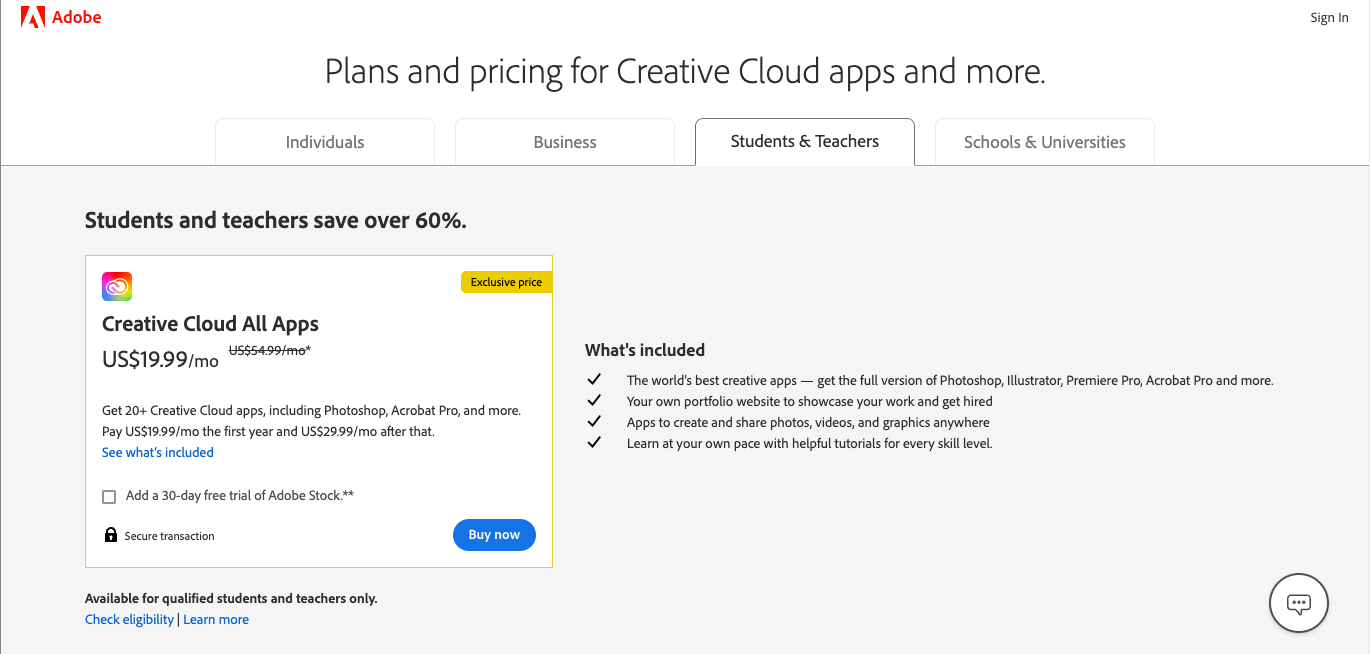The image size is (1370, 654).
Task: Click the See what's included link
Action: (157, 452)
